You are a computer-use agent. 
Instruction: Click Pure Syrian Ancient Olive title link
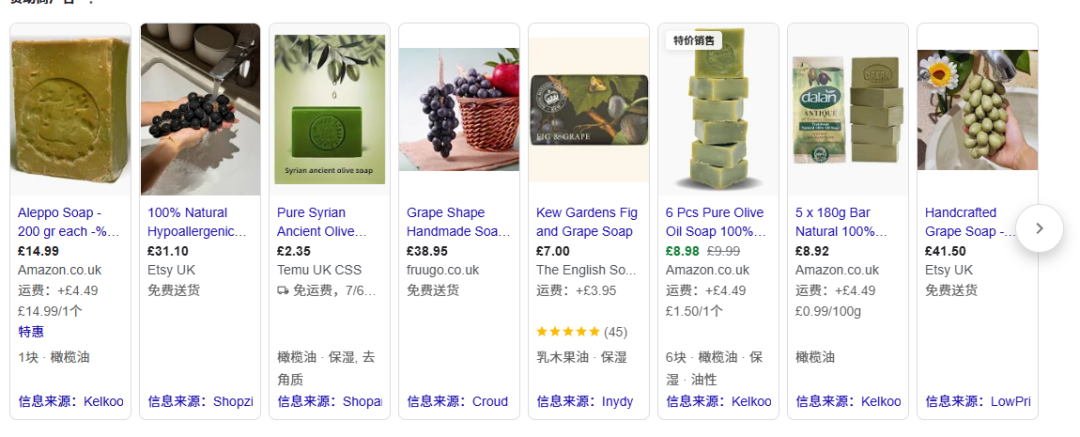(x=320, y=222)
